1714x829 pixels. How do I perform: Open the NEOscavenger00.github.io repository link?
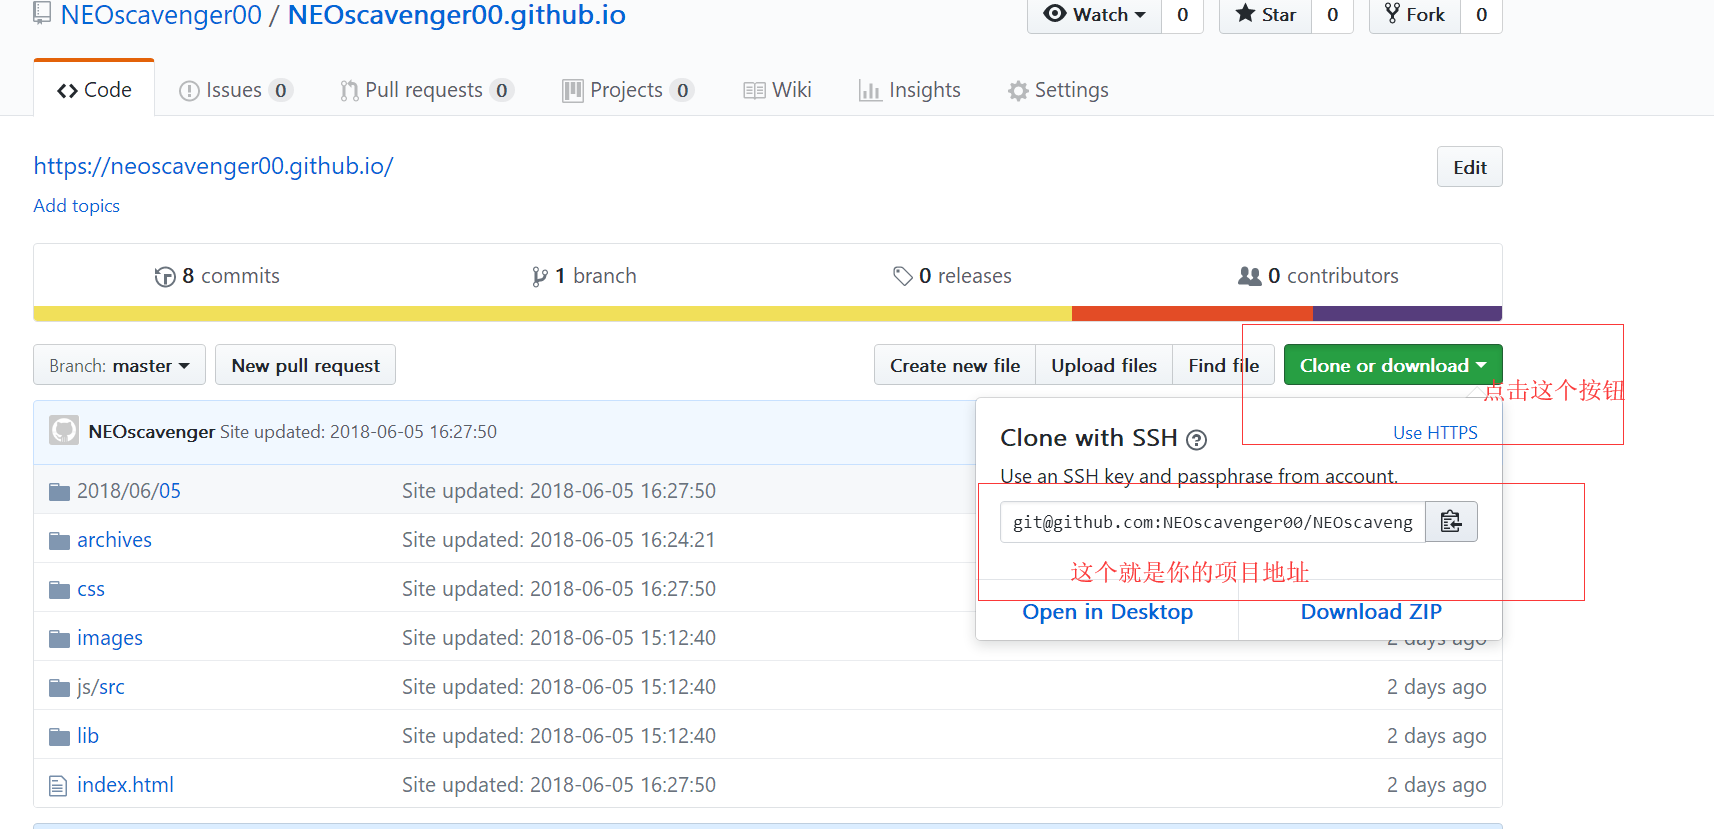click(x=457, y=15)
